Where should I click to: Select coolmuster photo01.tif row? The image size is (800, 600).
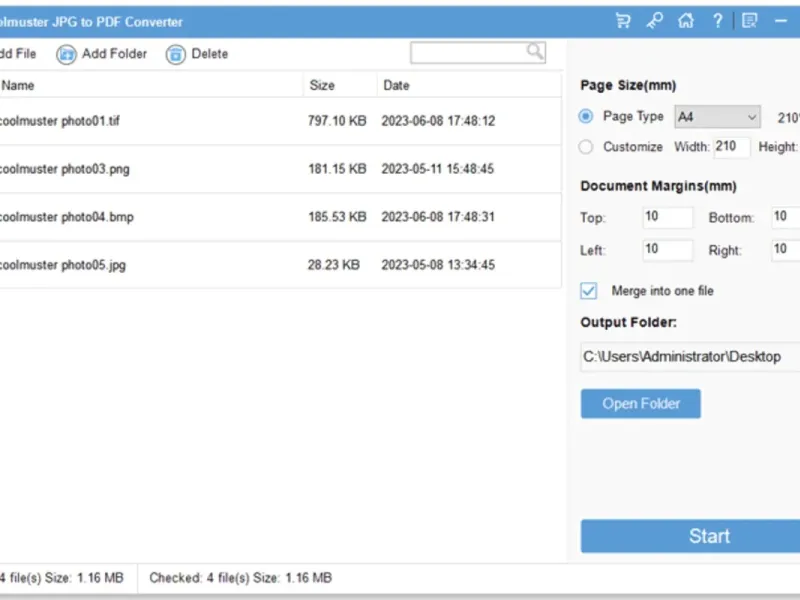click(x=281, y=121)
